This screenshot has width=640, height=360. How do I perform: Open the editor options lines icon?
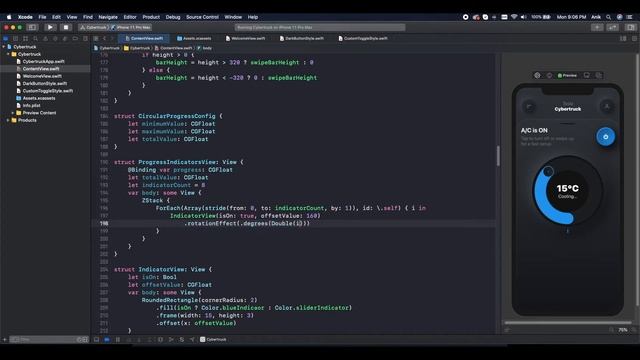click(623, 38)
